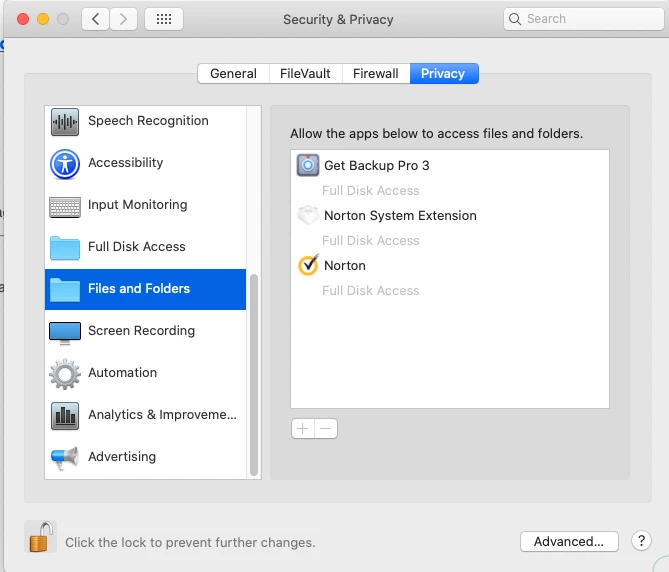669x572 pixels.
Task: Click into the Search field
Action: [x=583, y=19]
